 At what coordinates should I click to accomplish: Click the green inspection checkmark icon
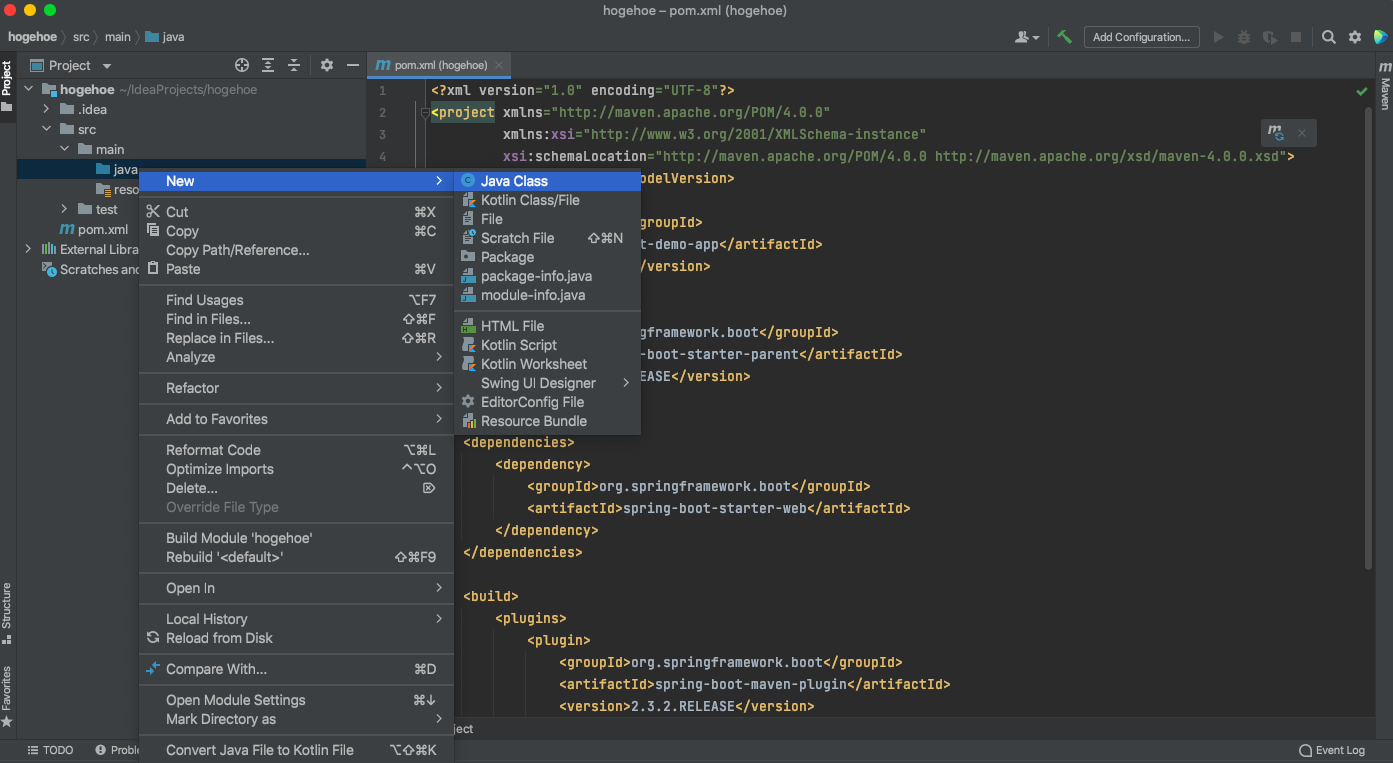point(1361,91)
